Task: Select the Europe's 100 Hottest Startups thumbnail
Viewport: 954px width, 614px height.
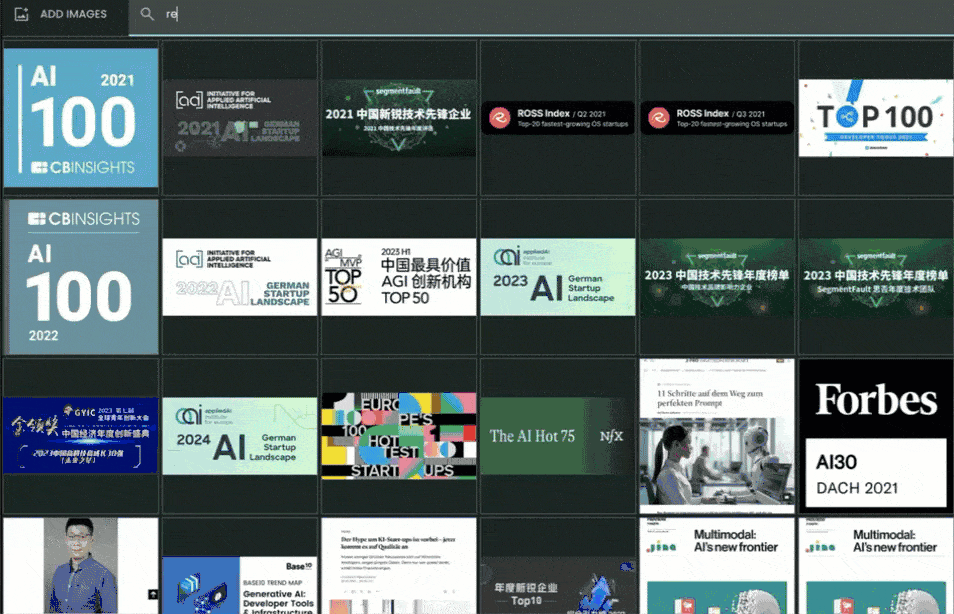Action: pos(399,436)
